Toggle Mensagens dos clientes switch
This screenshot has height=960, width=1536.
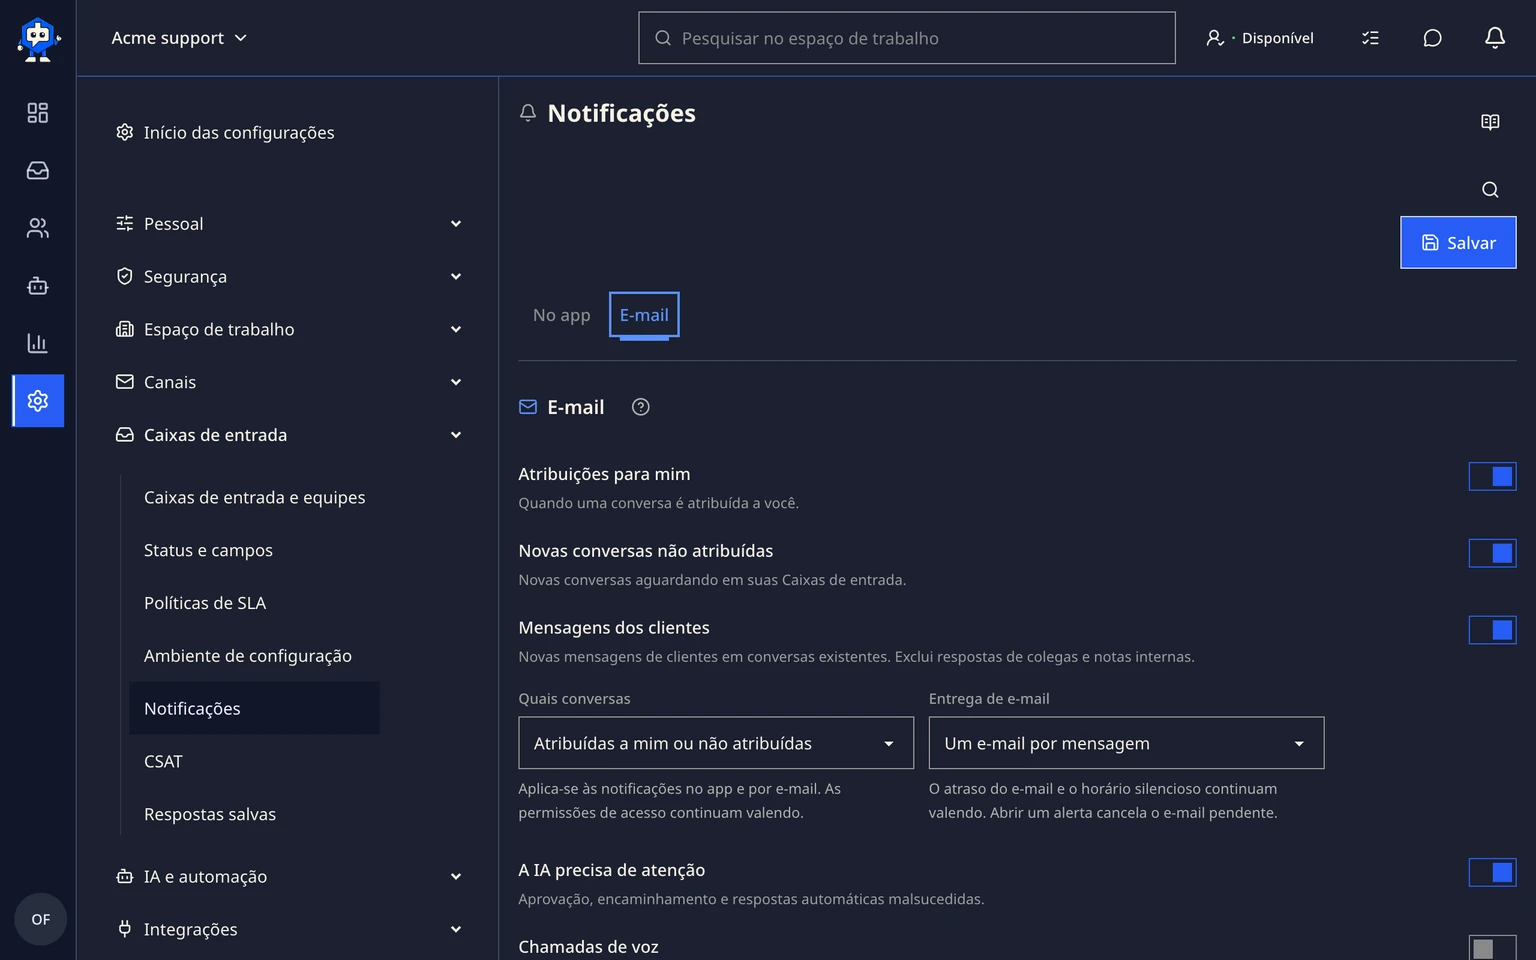coord(1492,630)
